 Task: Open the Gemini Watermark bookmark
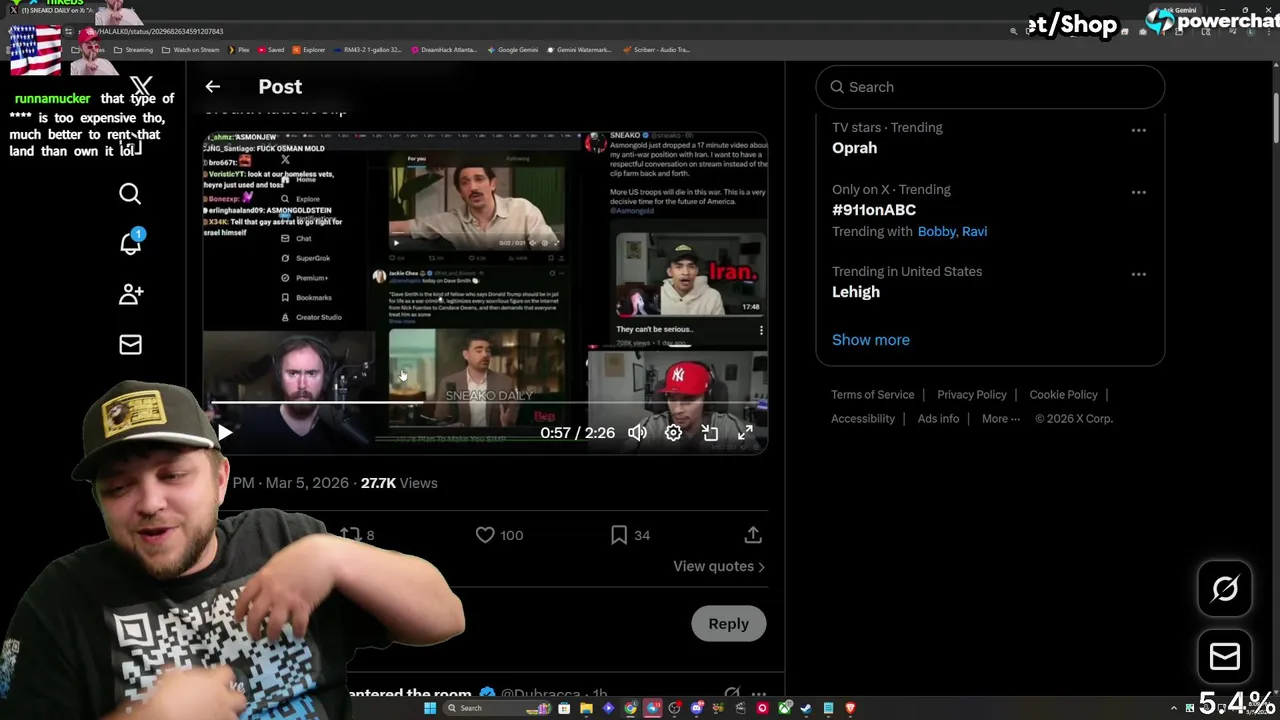click(579, 49)
